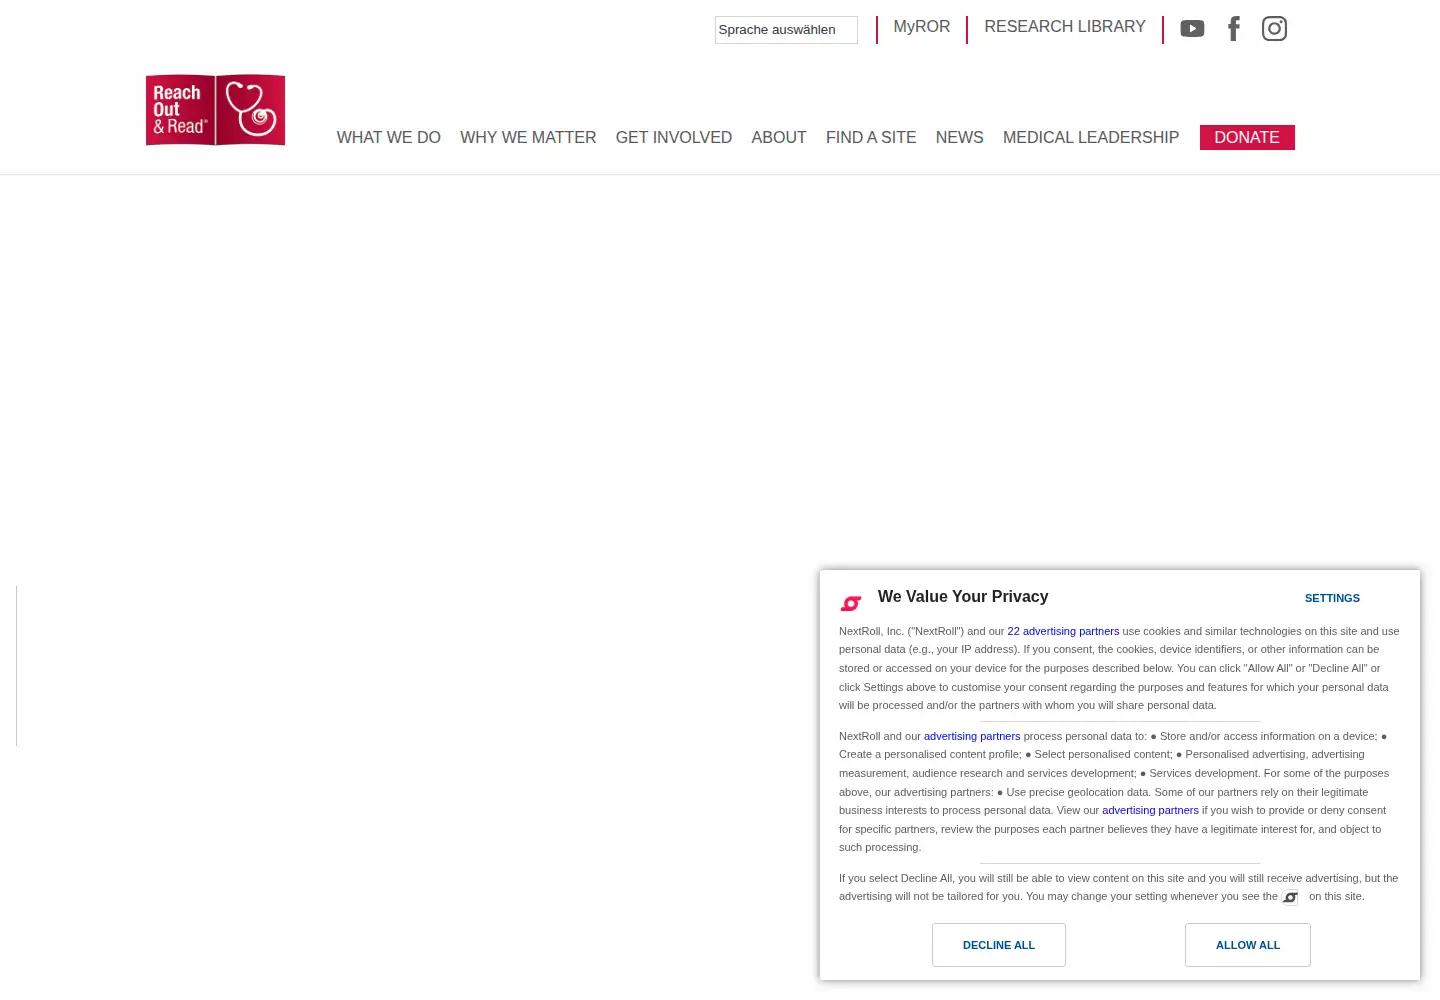Open the WHAT WE DO menu
The width and height of the screenshot is (1440, 1000).
click(x=388, y=137)
